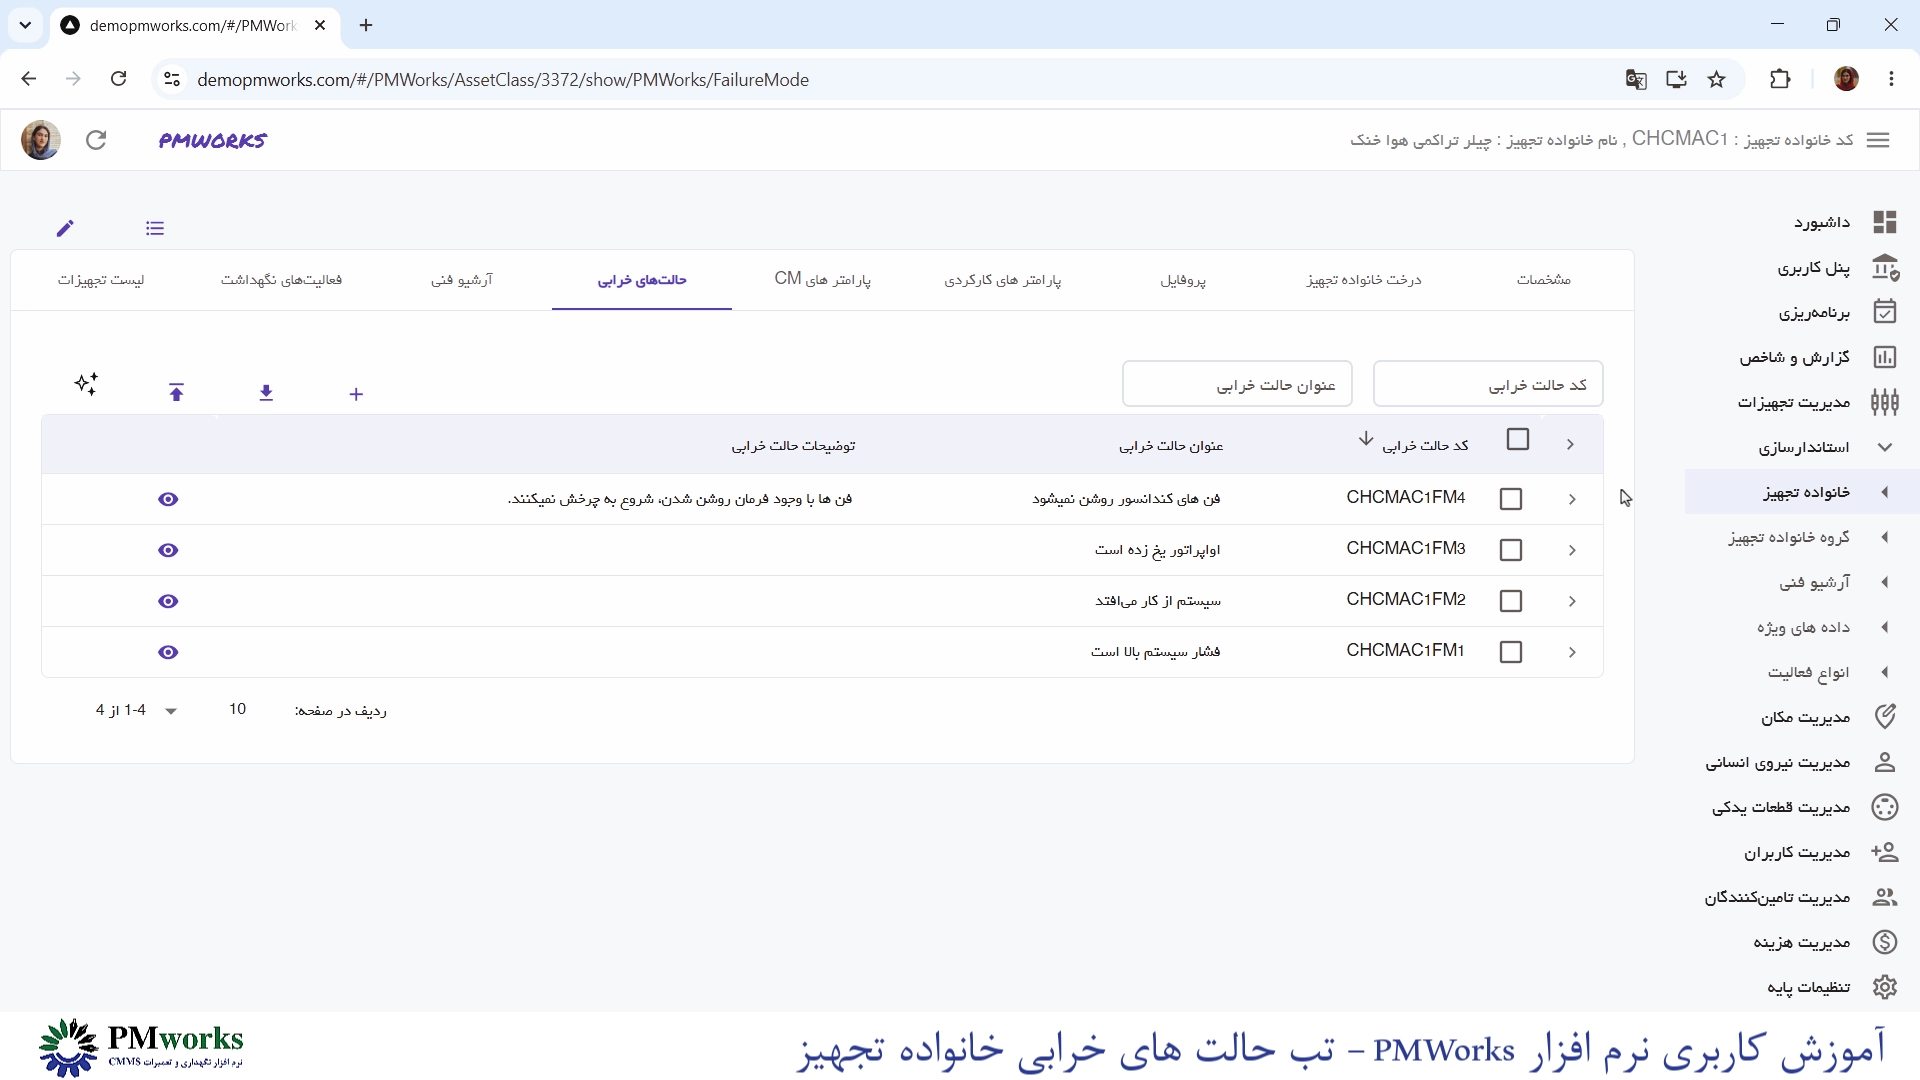Click the مدیریت تجهیزات icon

1885,402
